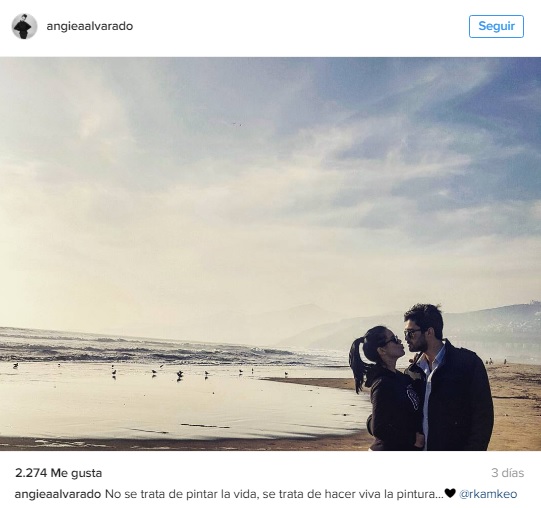
Task: Click the black heart emoji in caption
Action: click(450, 493)
